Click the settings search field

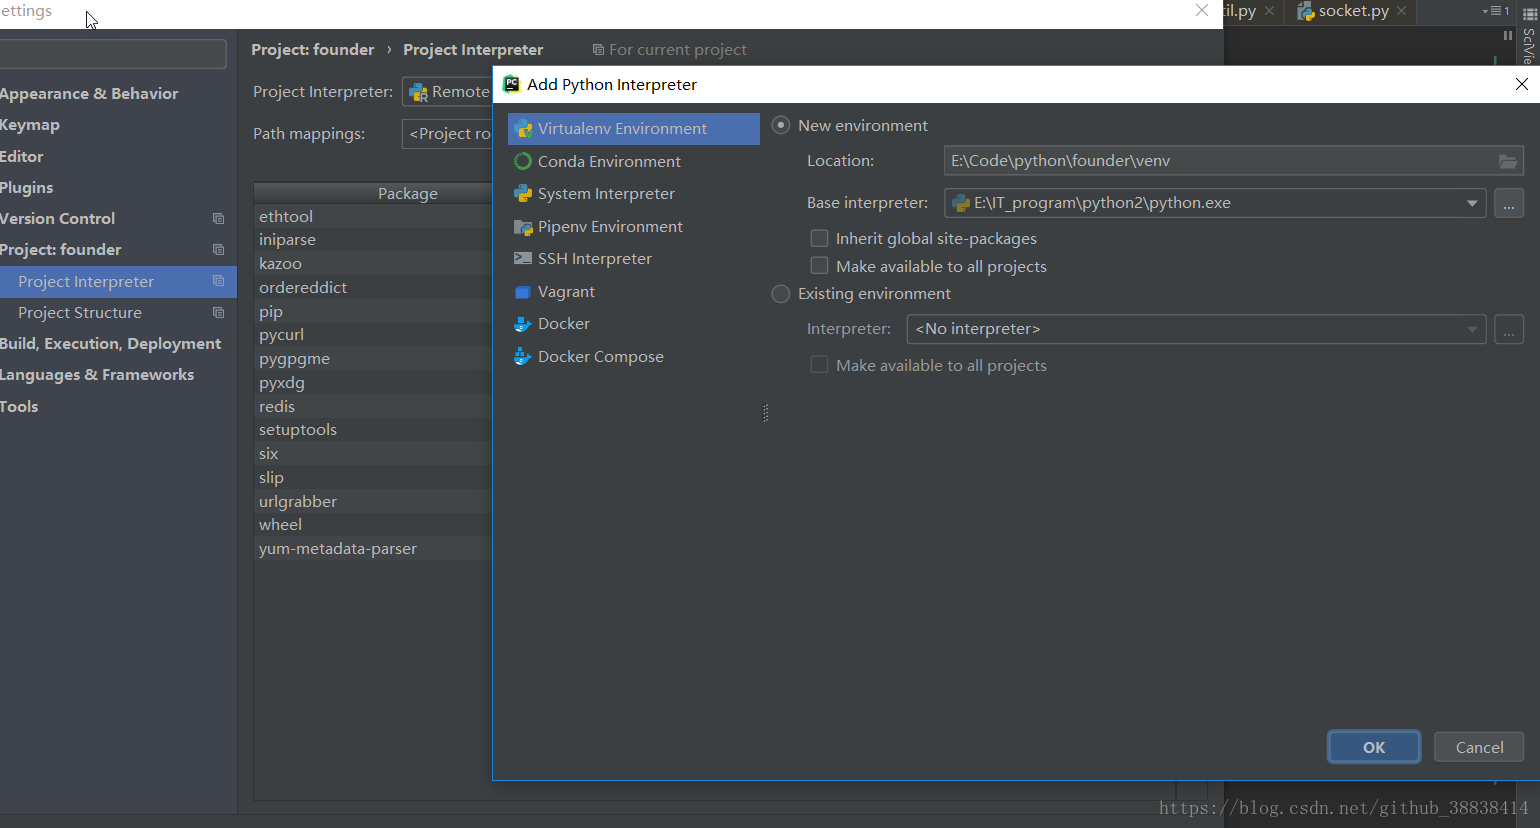[x=112, y=54]
